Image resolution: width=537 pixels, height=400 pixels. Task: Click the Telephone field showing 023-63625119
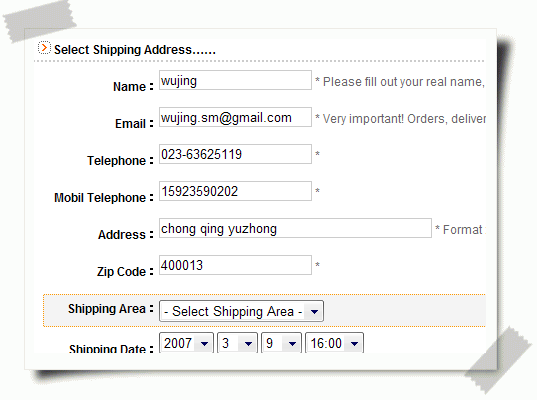tap(235, 154)
